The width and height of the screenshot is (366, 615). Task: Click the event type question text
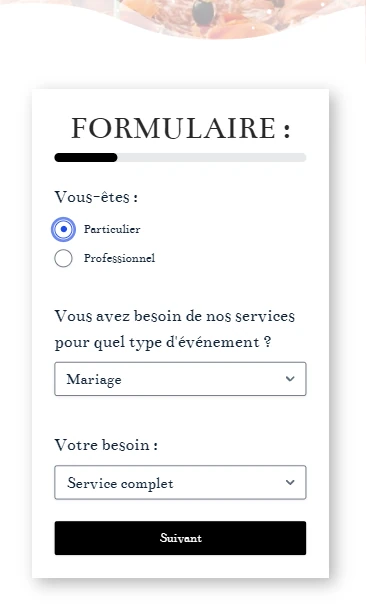pyautogui.click(x=175, y=329)
